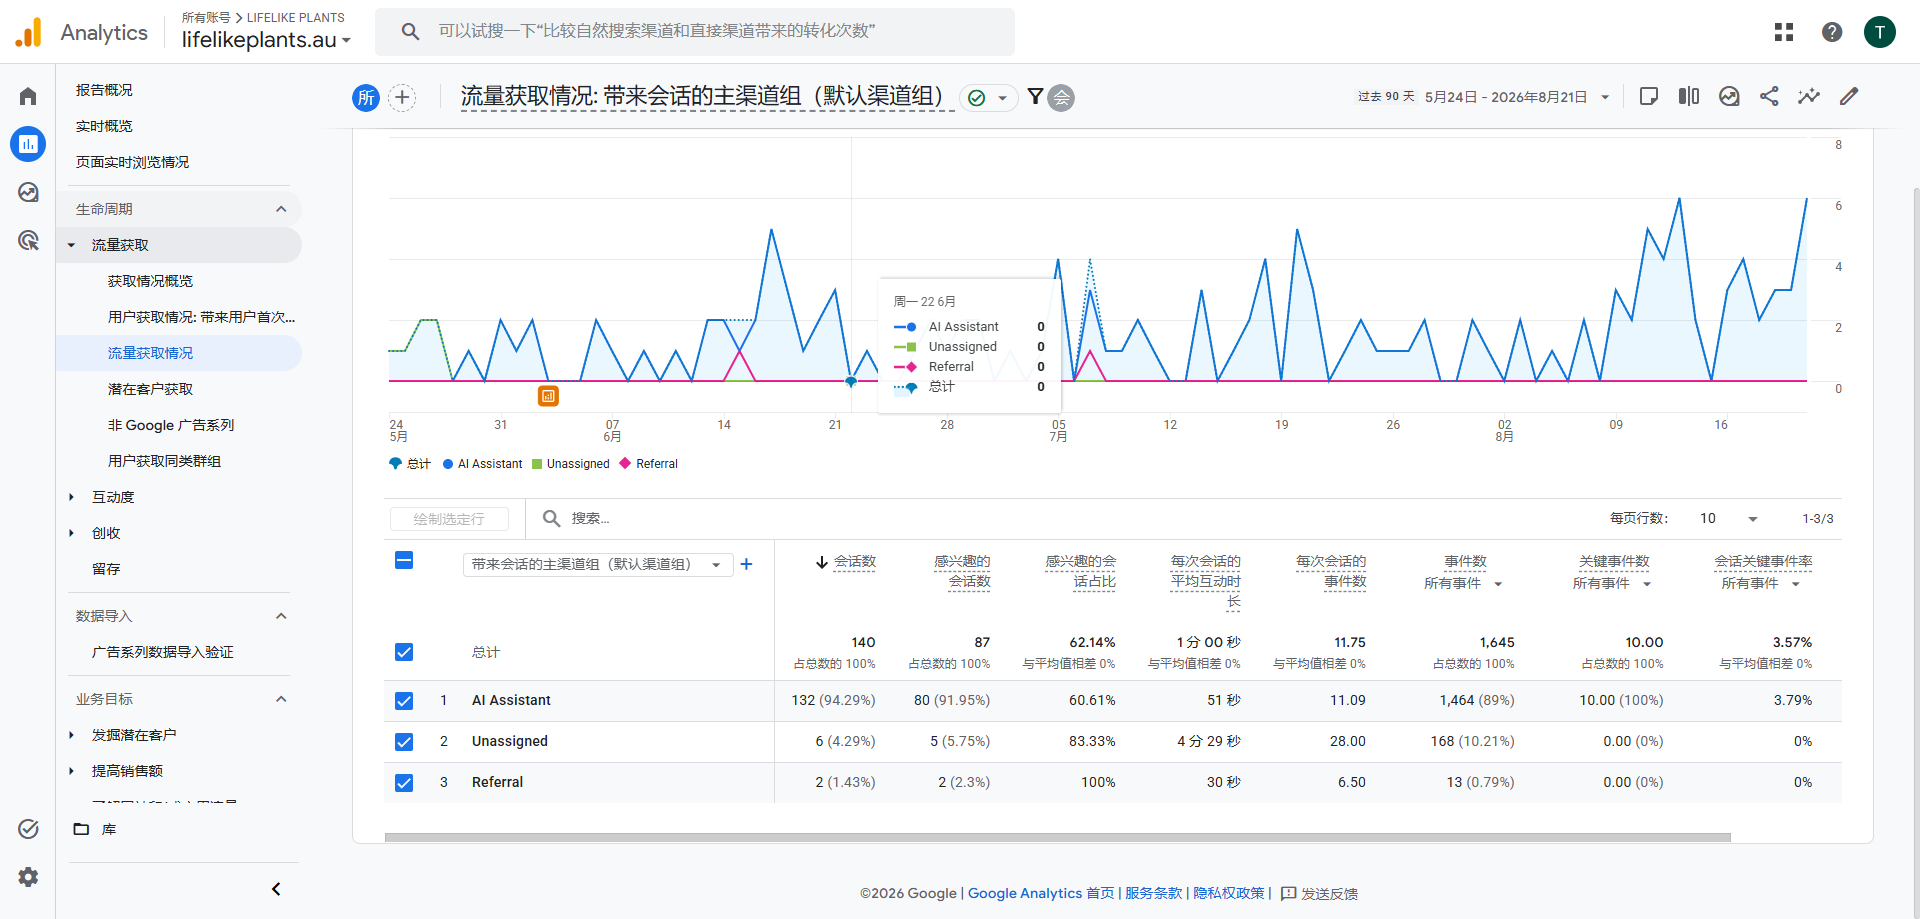Screen dimensions: 1920x919
Task: Open the Help question mark icon
Action: (x=1832, y=32)
